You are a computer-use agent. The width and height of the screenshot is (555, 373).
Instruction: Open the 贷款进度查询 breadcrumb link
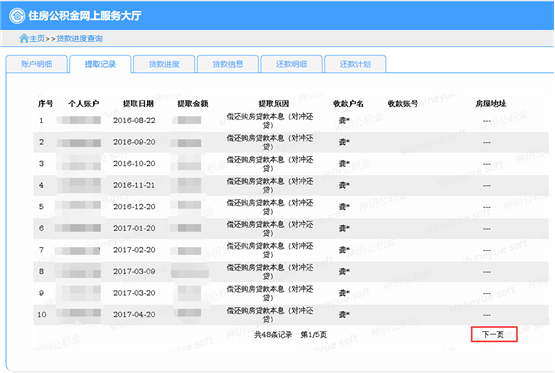pos(79,38)
